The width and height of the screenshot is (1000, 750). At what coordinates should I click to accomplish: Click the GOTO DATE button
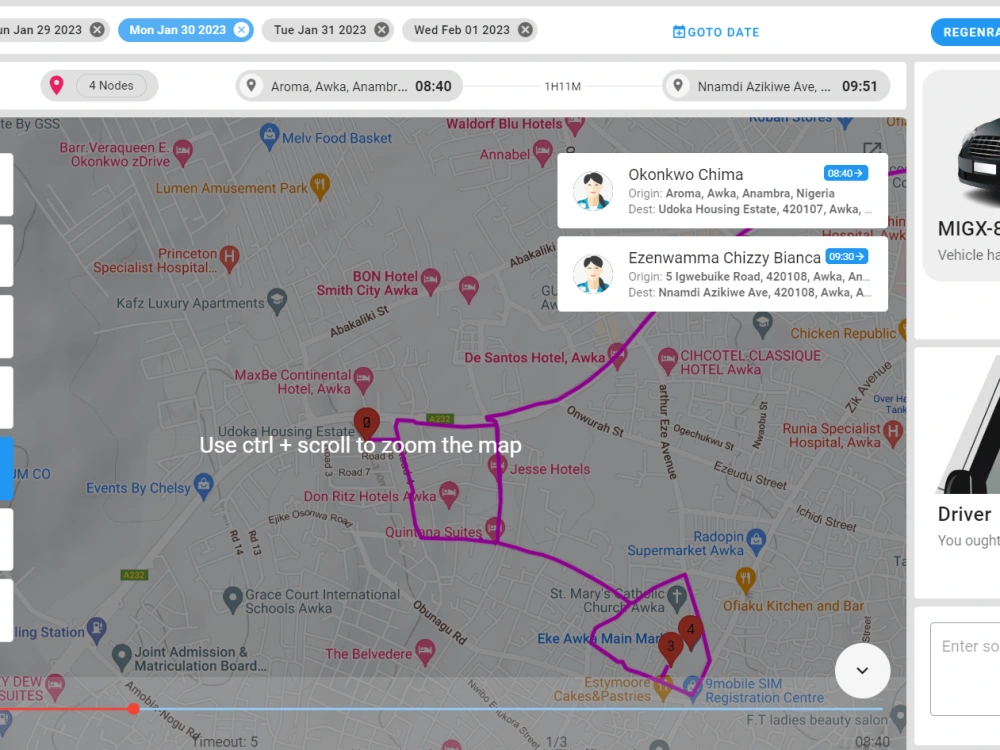point(716,32)
